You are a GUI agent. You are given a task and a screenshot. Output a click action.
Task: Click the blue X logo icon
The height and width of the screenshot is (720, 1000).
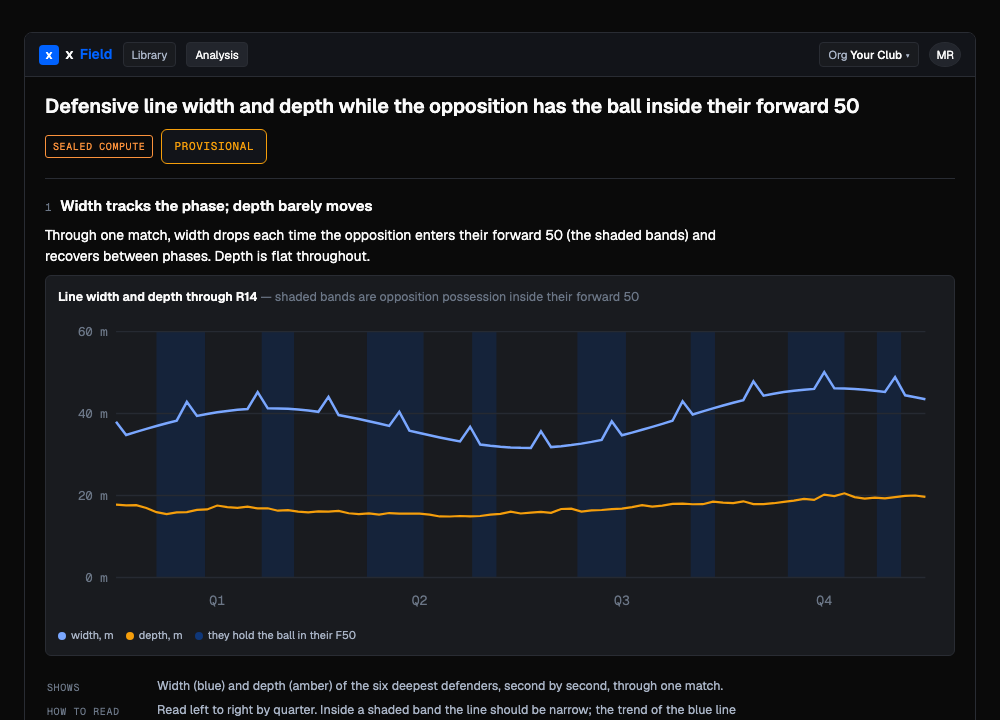click(49, 55)
